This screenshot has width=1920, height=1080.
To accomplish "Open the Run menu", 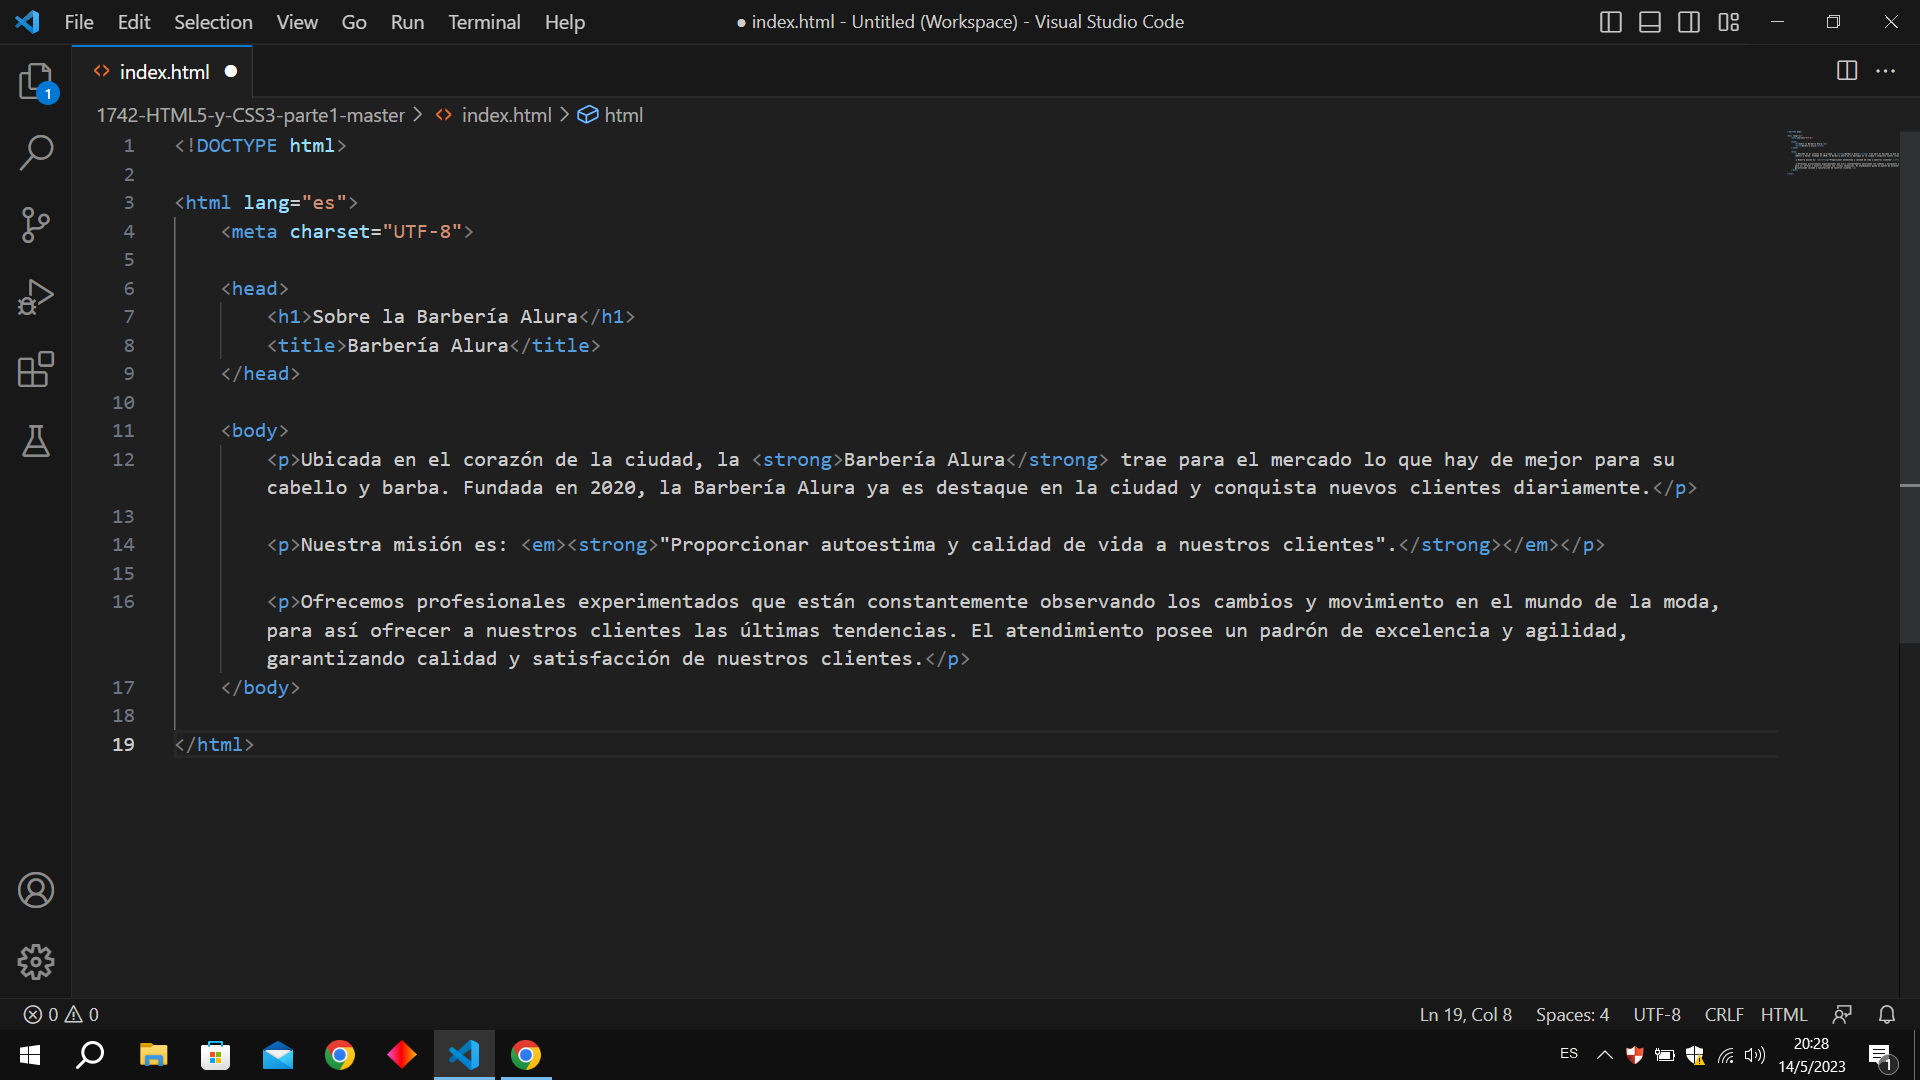I will [407, 22].
